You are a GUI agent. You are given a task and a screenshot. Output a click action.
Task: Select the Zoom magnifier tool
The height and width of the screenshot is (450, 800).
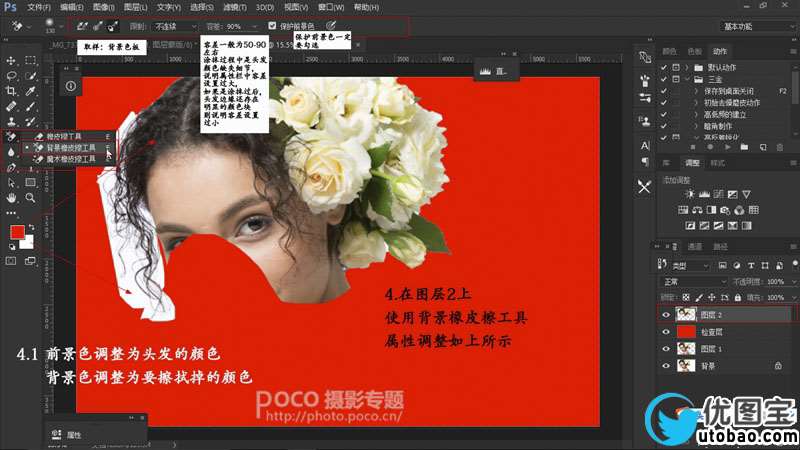click(x=30, y=197)
